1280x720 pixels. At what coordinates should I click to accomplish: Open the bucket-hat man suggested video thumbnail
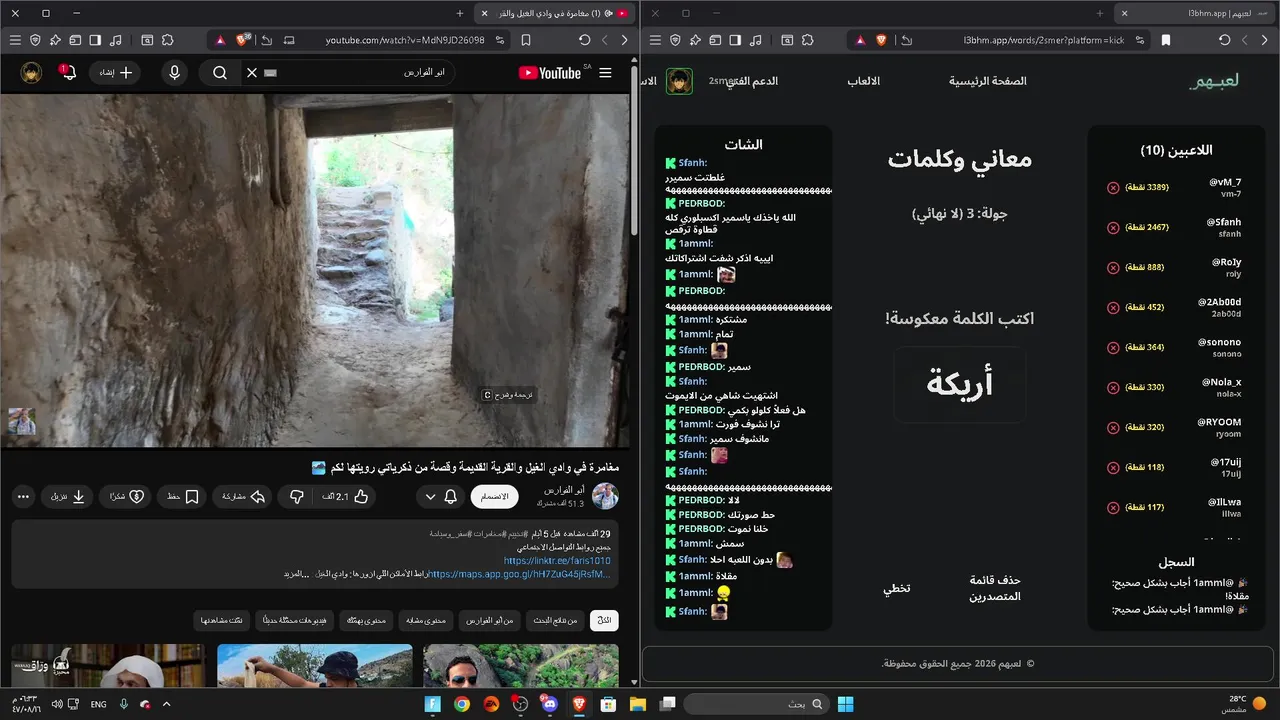coord(314,666)
